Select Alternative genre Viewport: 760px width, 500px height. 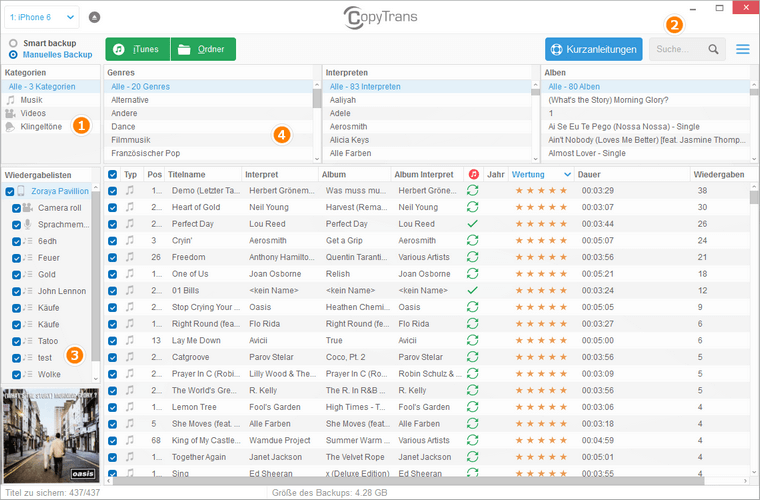[208, 100]
